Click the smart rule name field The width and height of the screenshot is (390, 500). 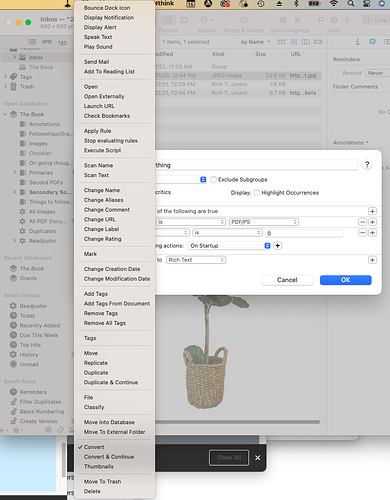click(x=256, y=165)
